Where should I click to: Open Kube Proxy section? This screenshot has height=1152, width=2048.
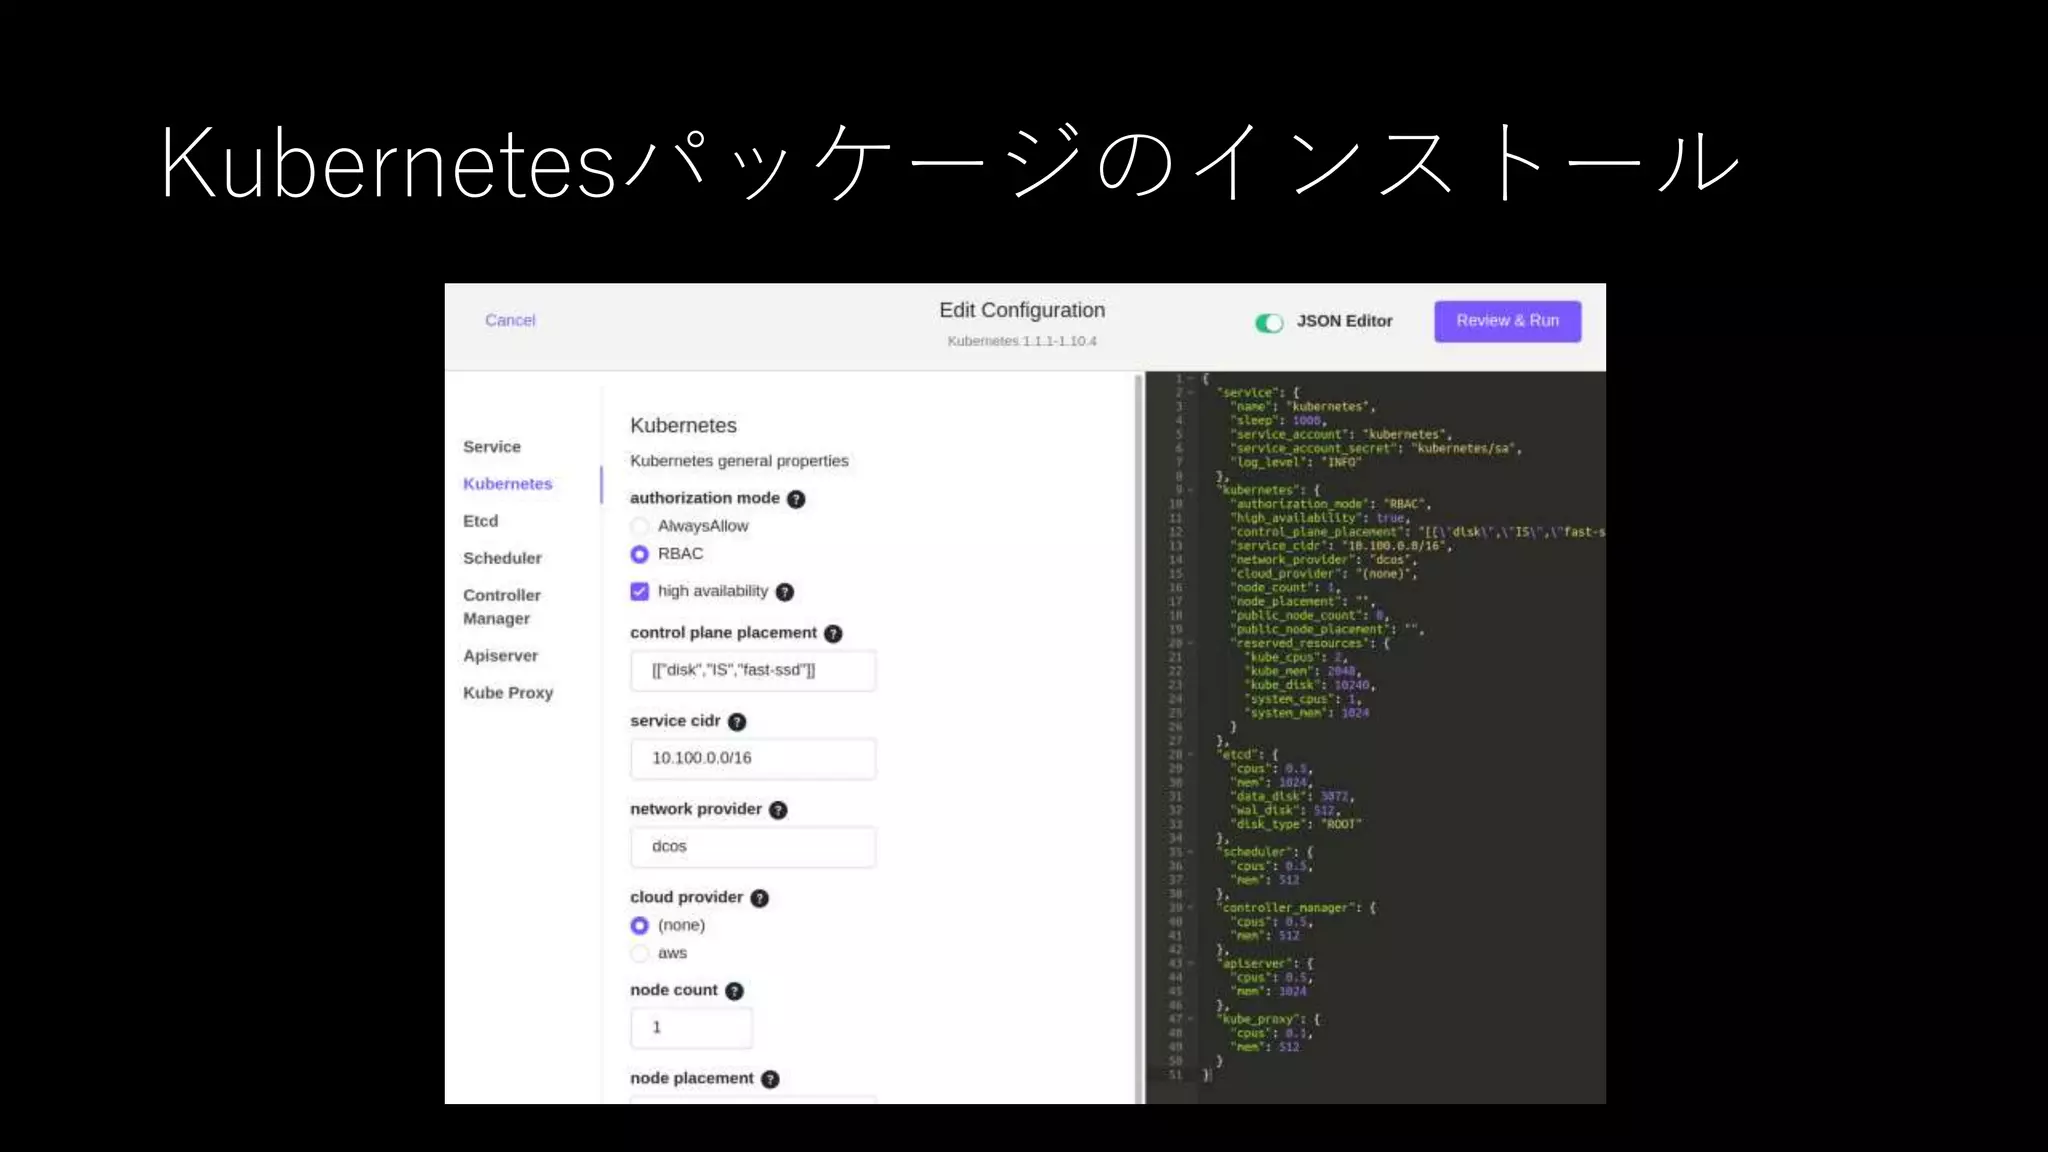point(508,693)
